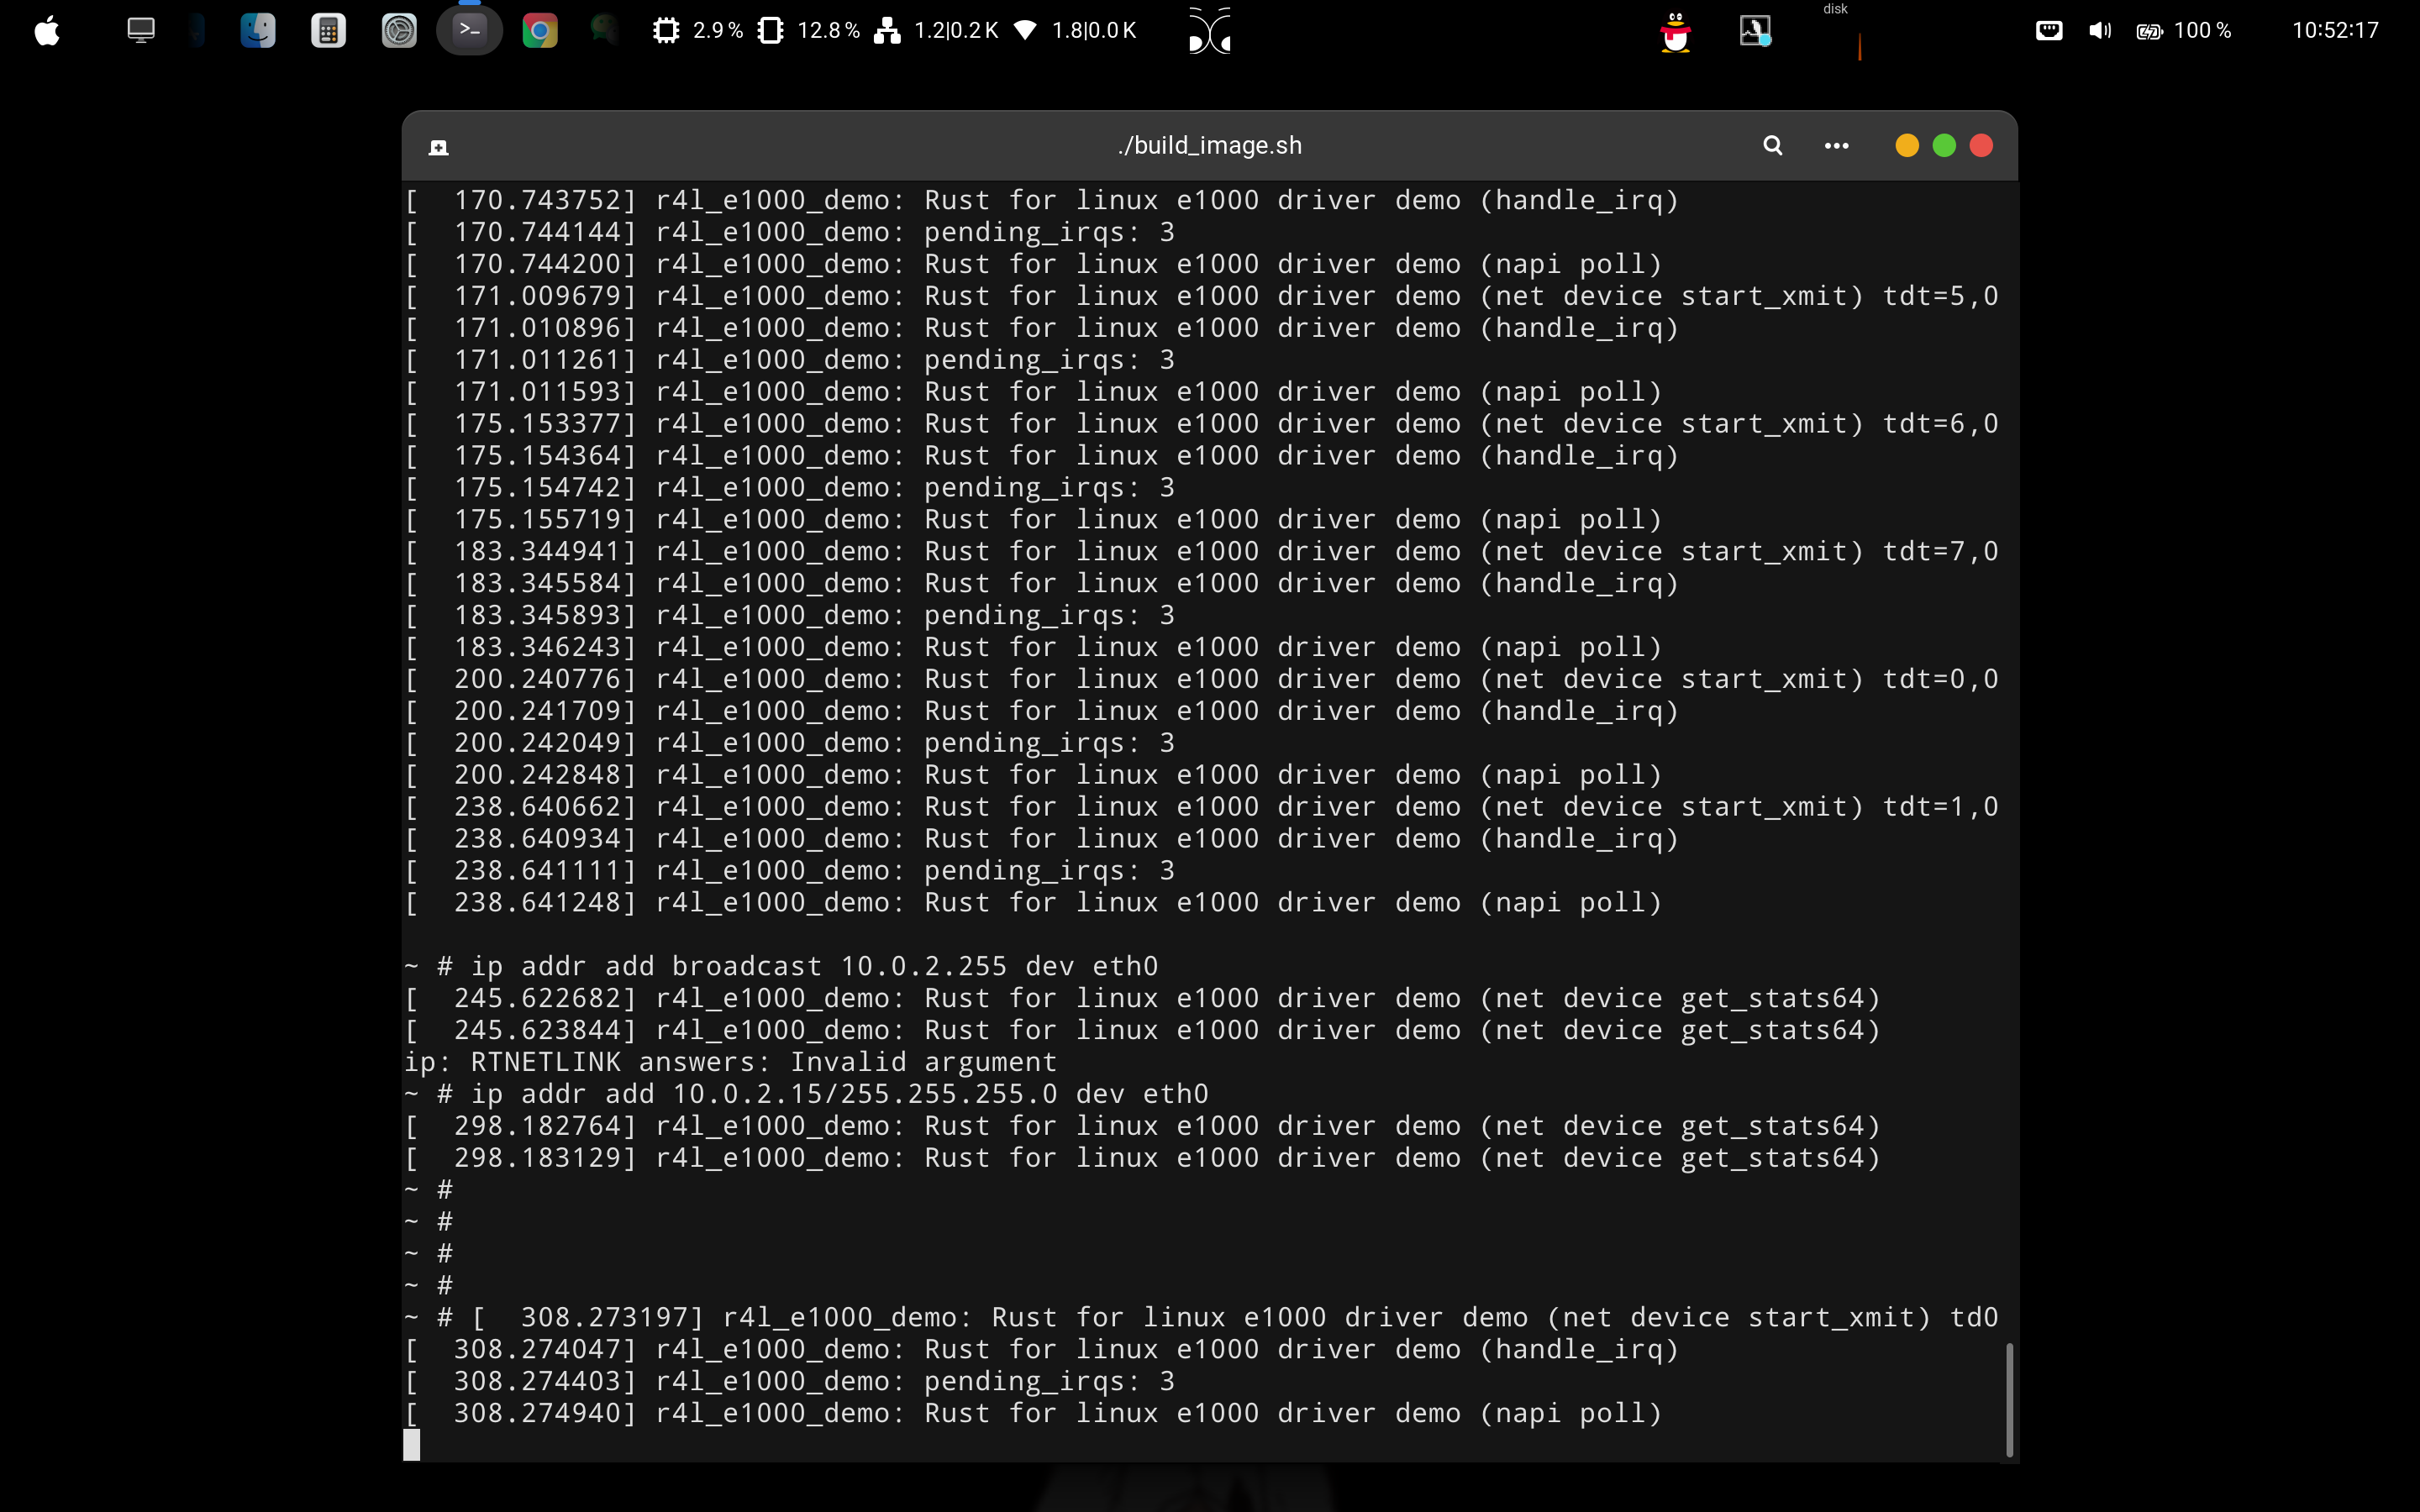Click the show desktop monitor icon
2420x1512 pixels.
pos(141,31)
